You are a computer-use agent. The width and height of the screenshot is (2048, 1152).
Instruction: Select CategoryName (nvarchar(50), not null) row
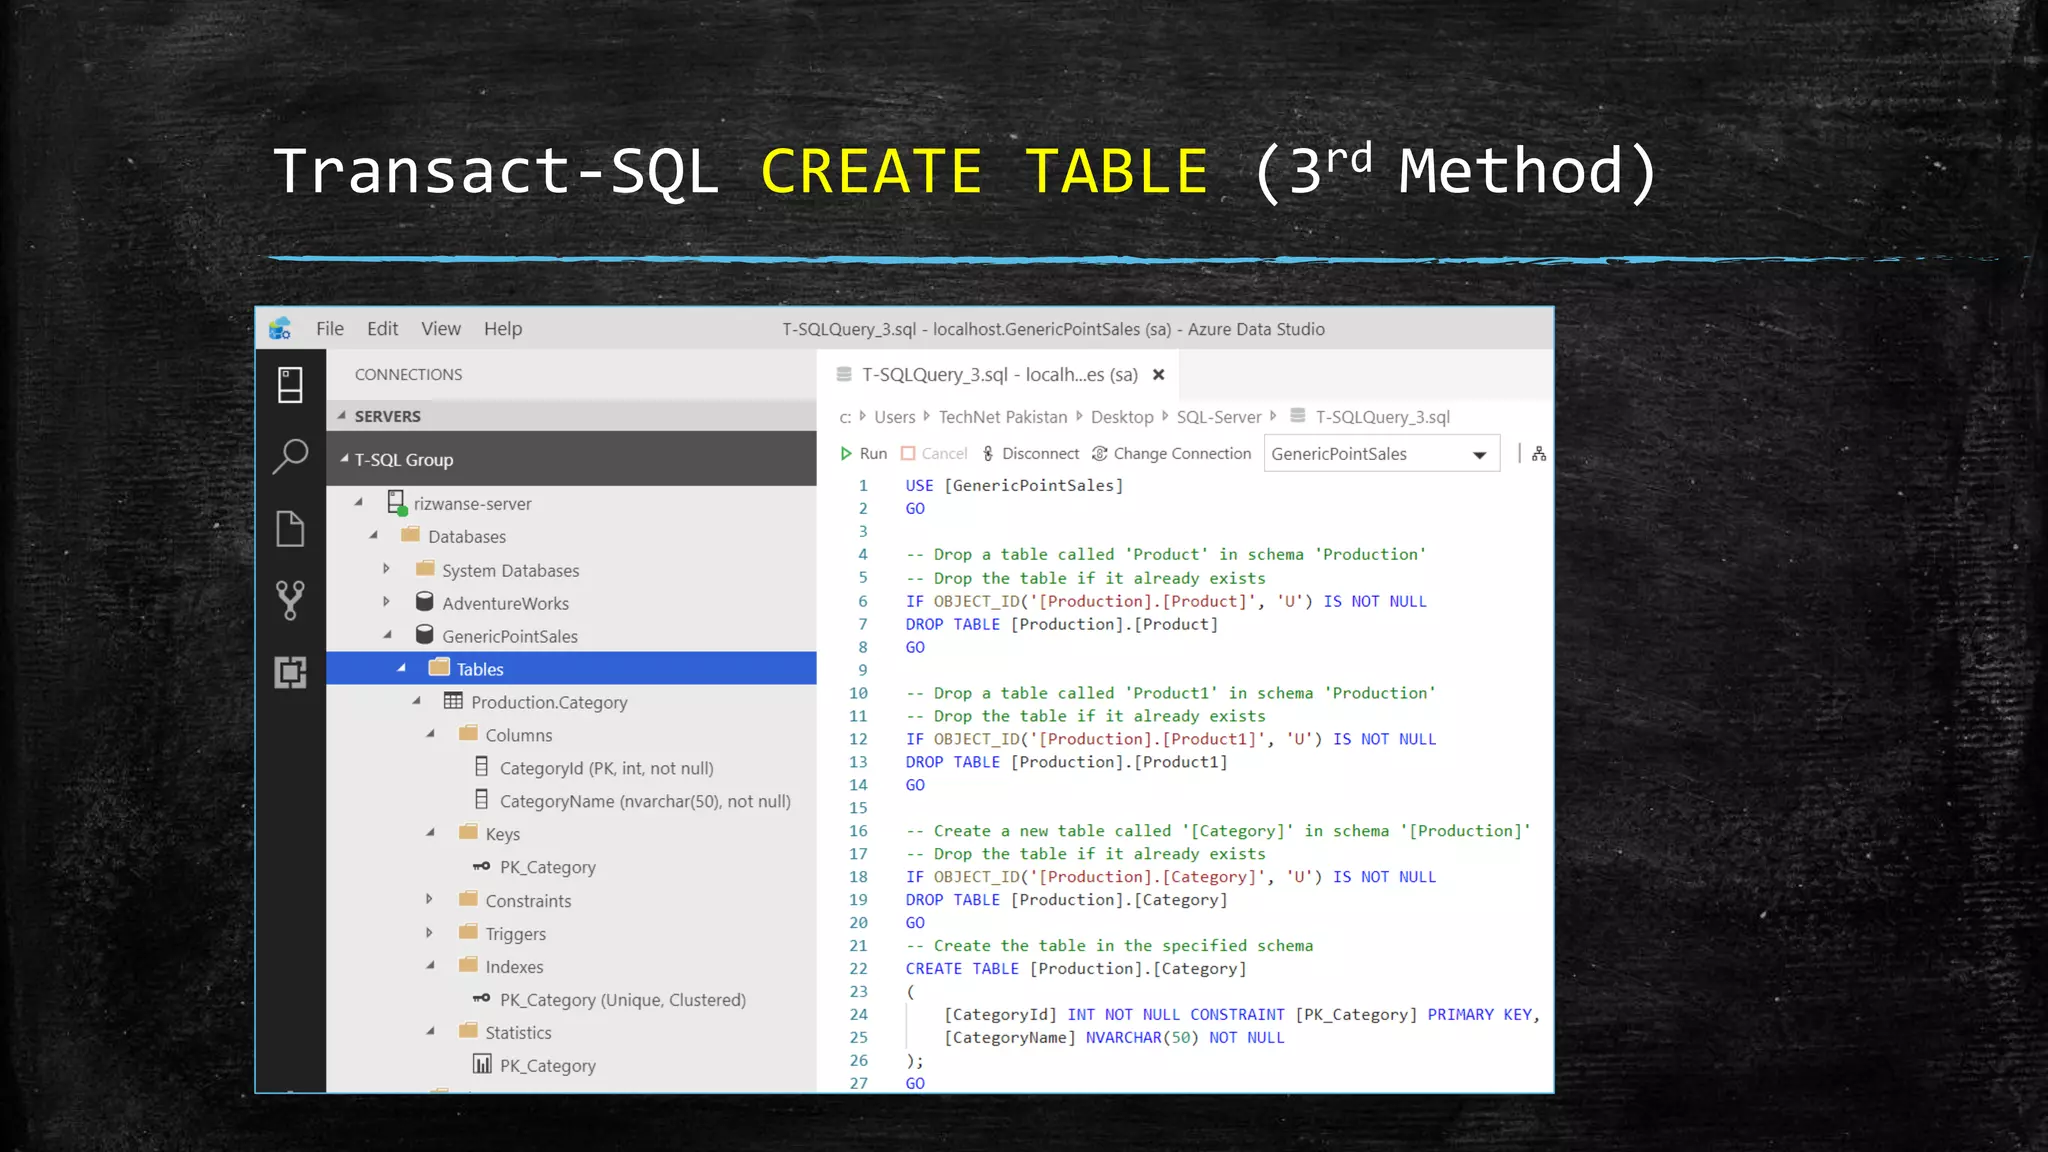click(x=572, y=801)
